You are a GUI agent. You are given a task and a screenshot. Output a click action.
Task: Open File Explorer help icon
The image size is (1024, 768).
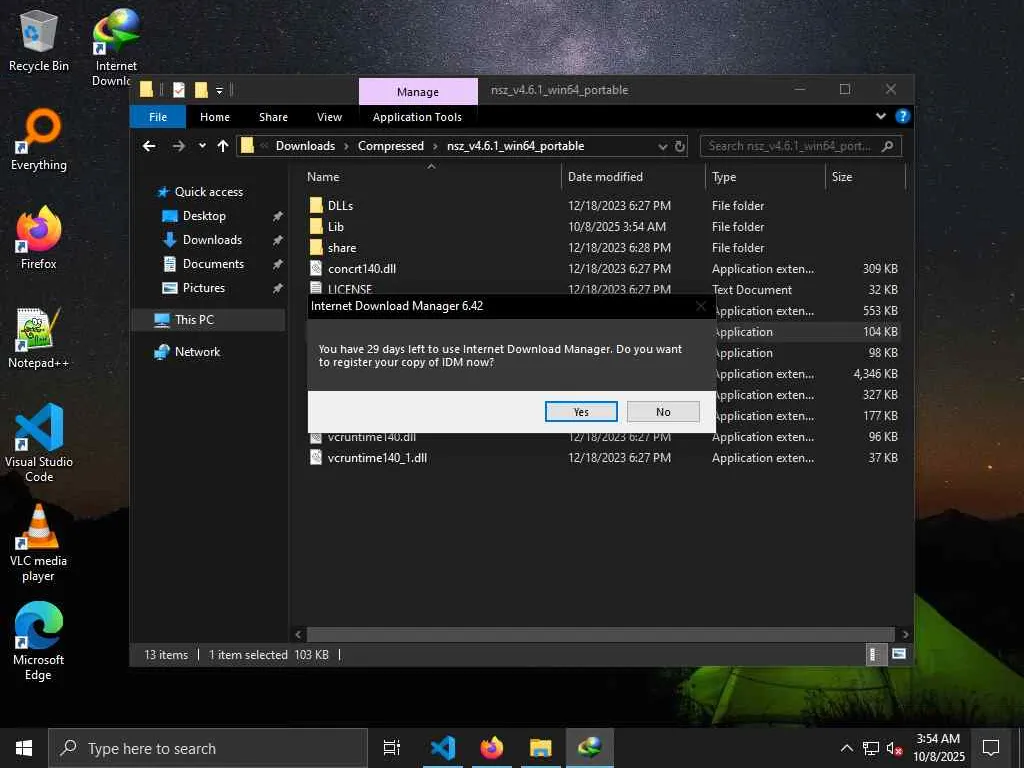point(903,116)
